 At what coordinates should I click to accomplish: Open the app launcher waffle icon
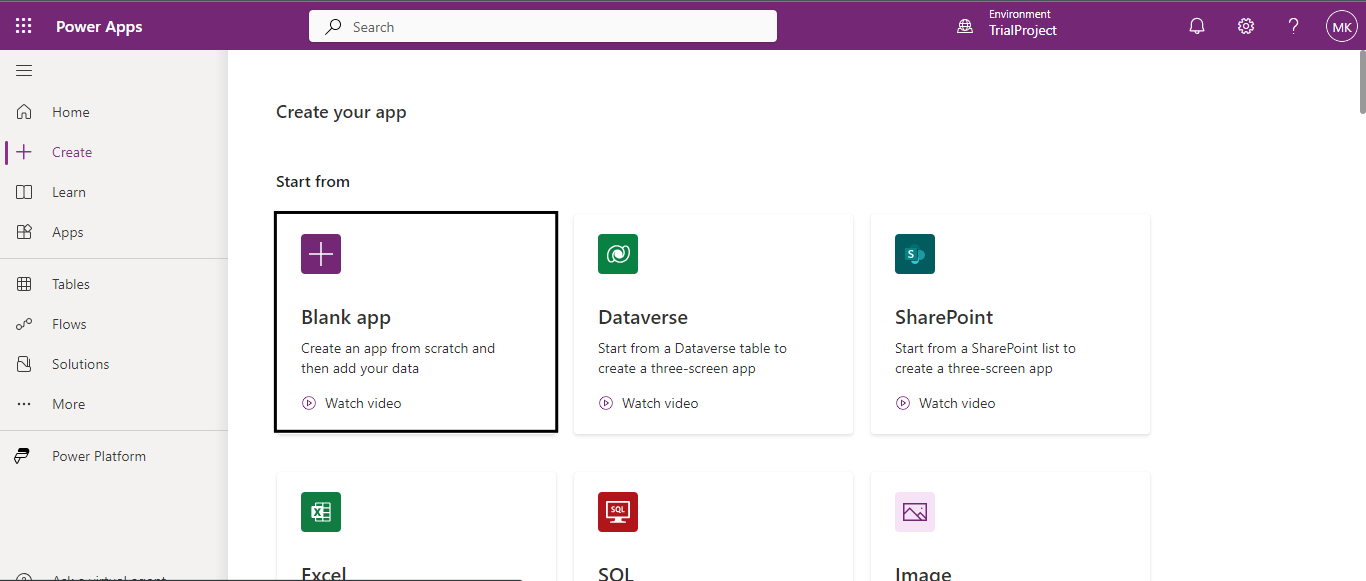pyautogui.click(x=23, y=26)
